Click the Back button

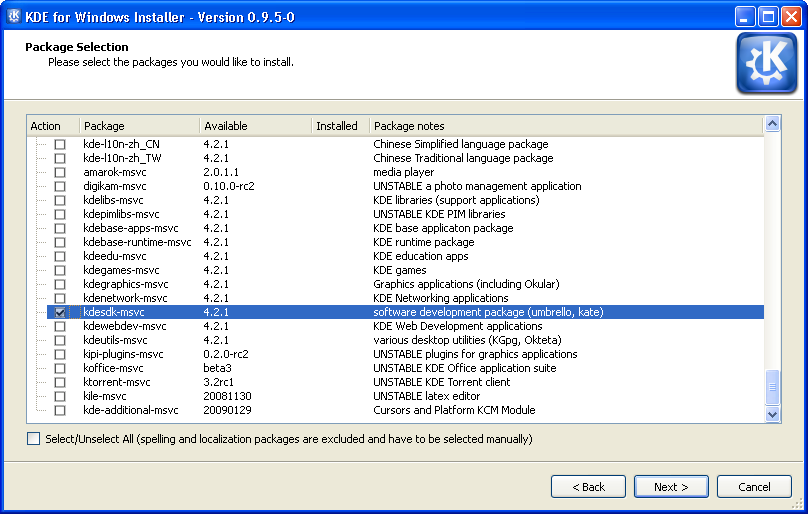(x=588, y=487)
